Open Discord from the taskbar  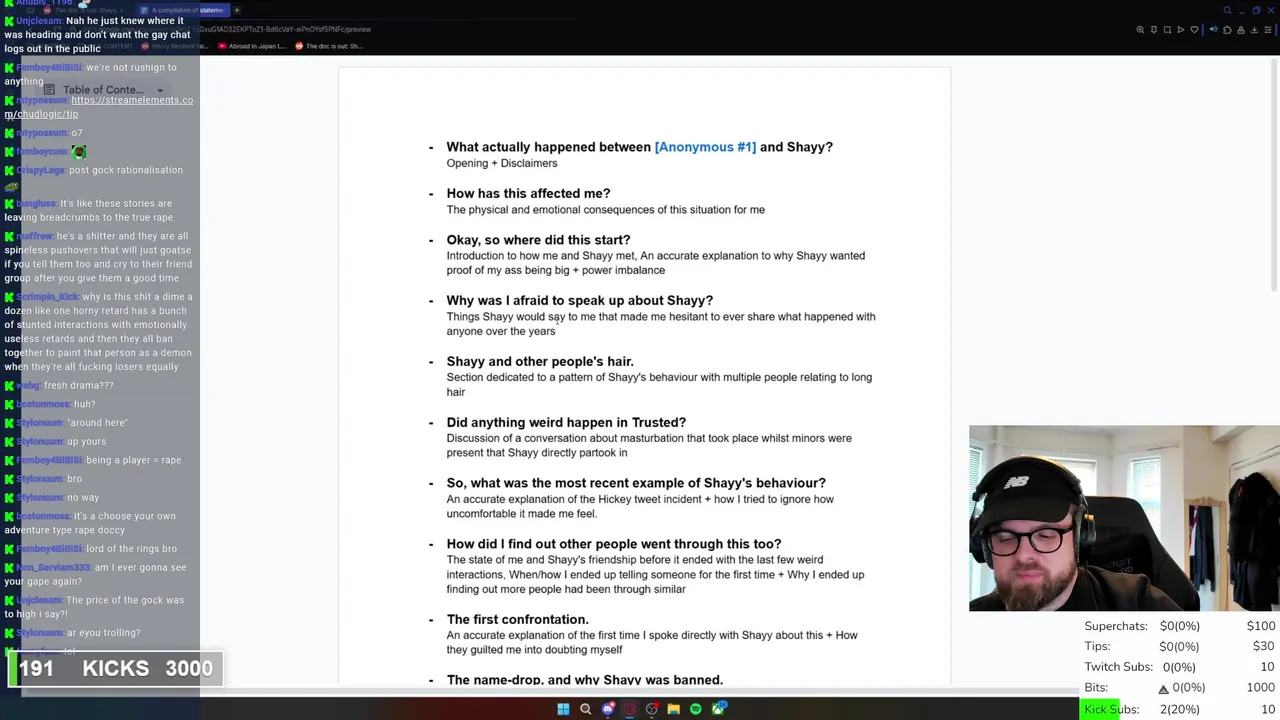pyautogui.click(x=608, y=709)
